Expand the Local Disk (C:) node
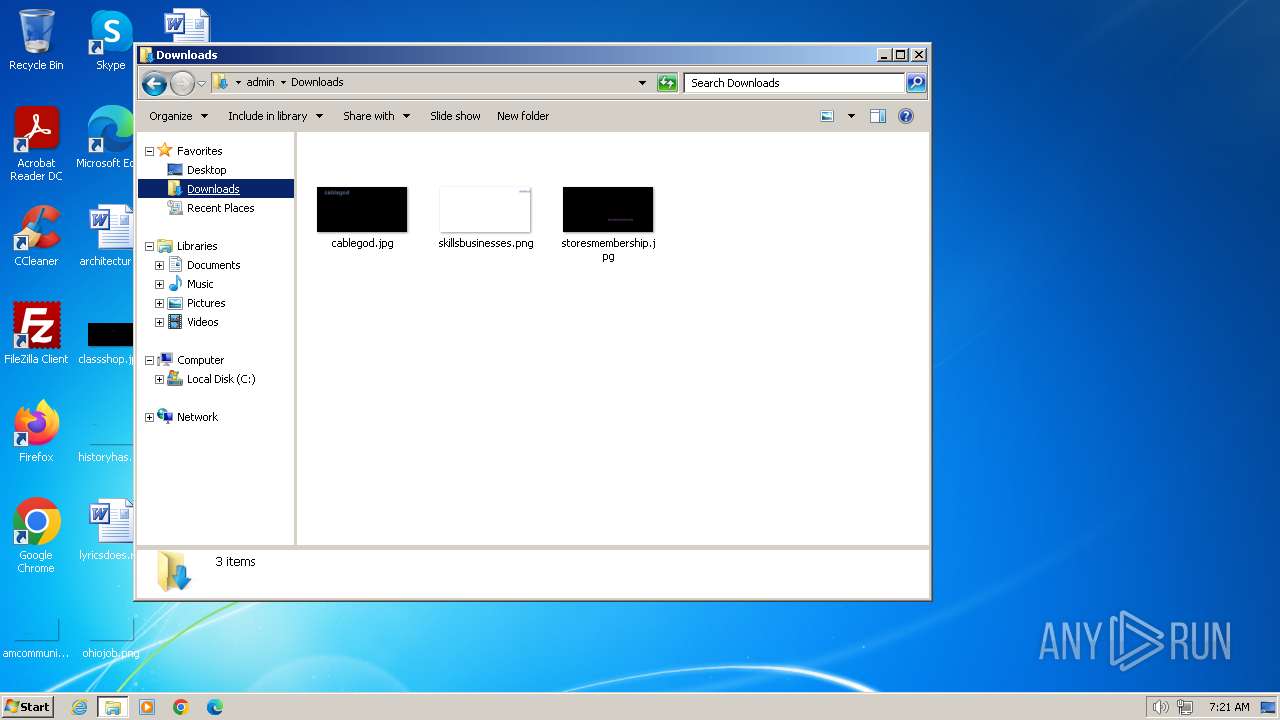1280x720 pixels. pyautogui.click(x=159, y=379)
